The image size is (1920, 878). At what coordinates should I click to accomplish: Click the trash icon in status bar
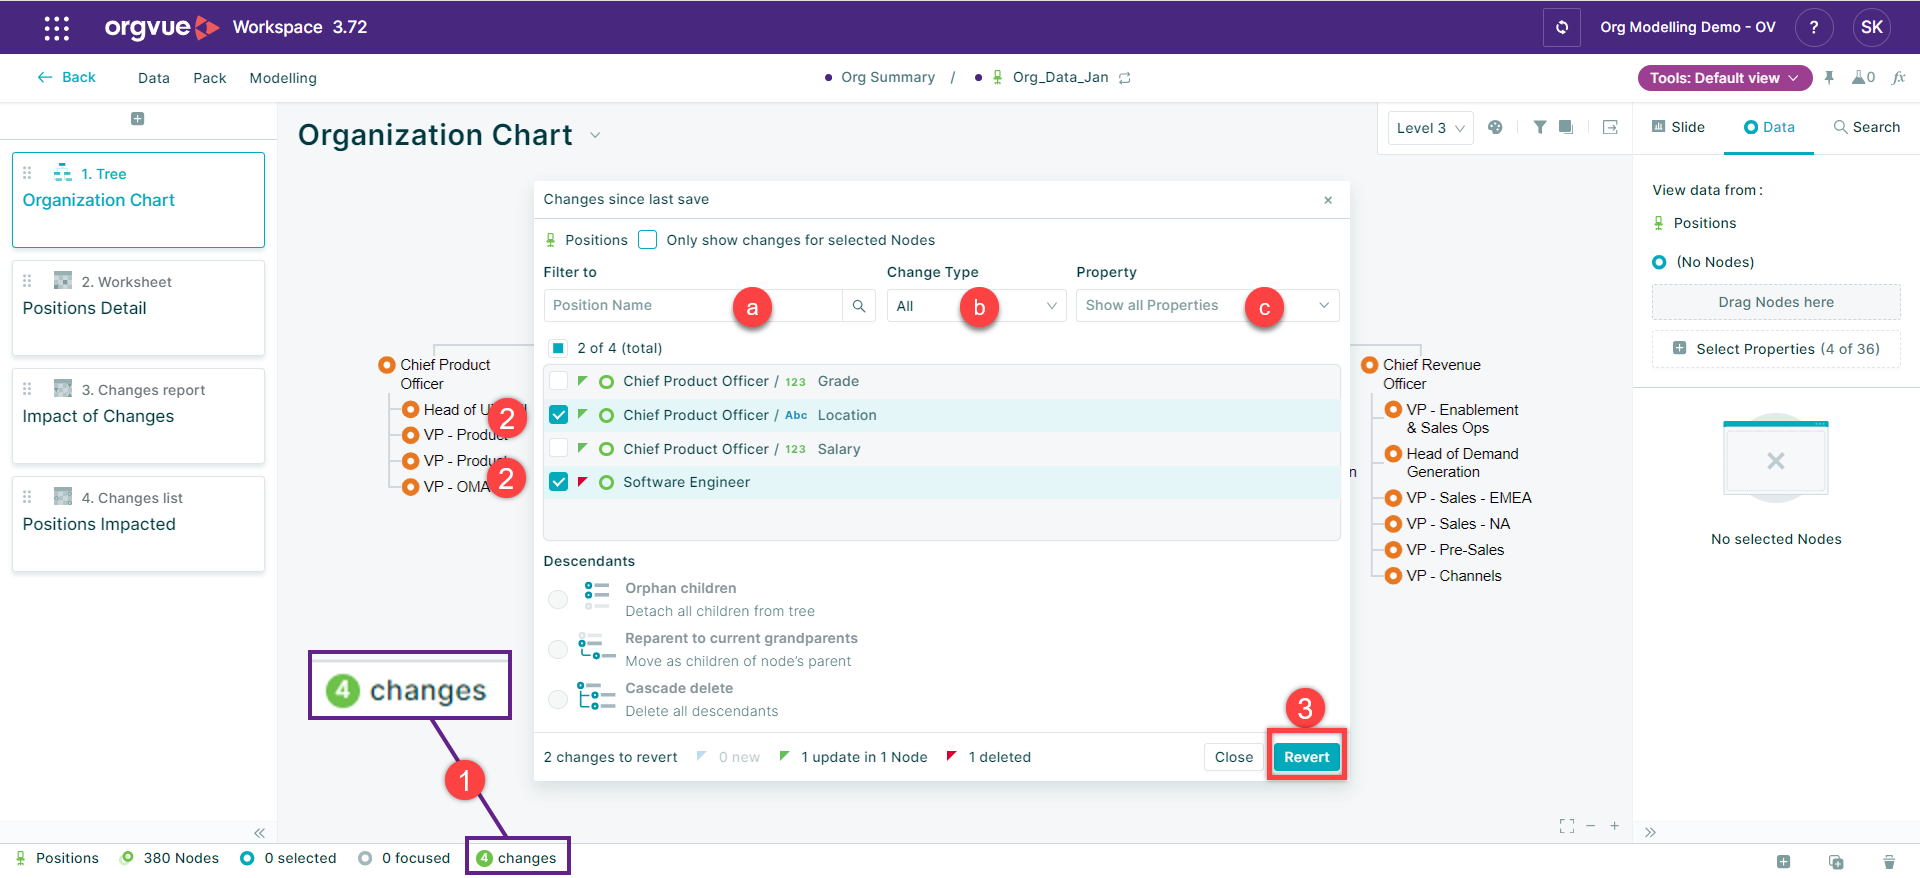(x=1888, y=861)
